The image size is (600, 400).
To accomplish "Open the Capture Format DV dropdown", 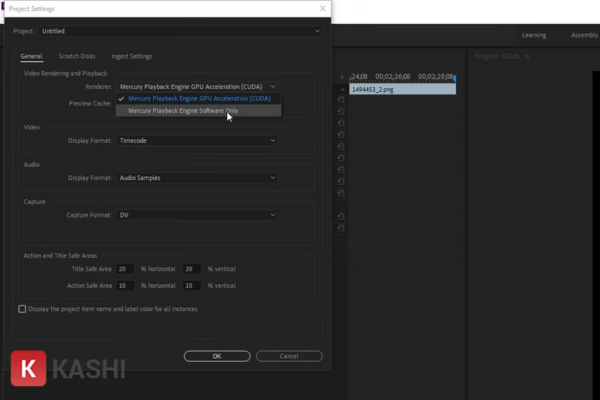I will click(x=197, y=215).
